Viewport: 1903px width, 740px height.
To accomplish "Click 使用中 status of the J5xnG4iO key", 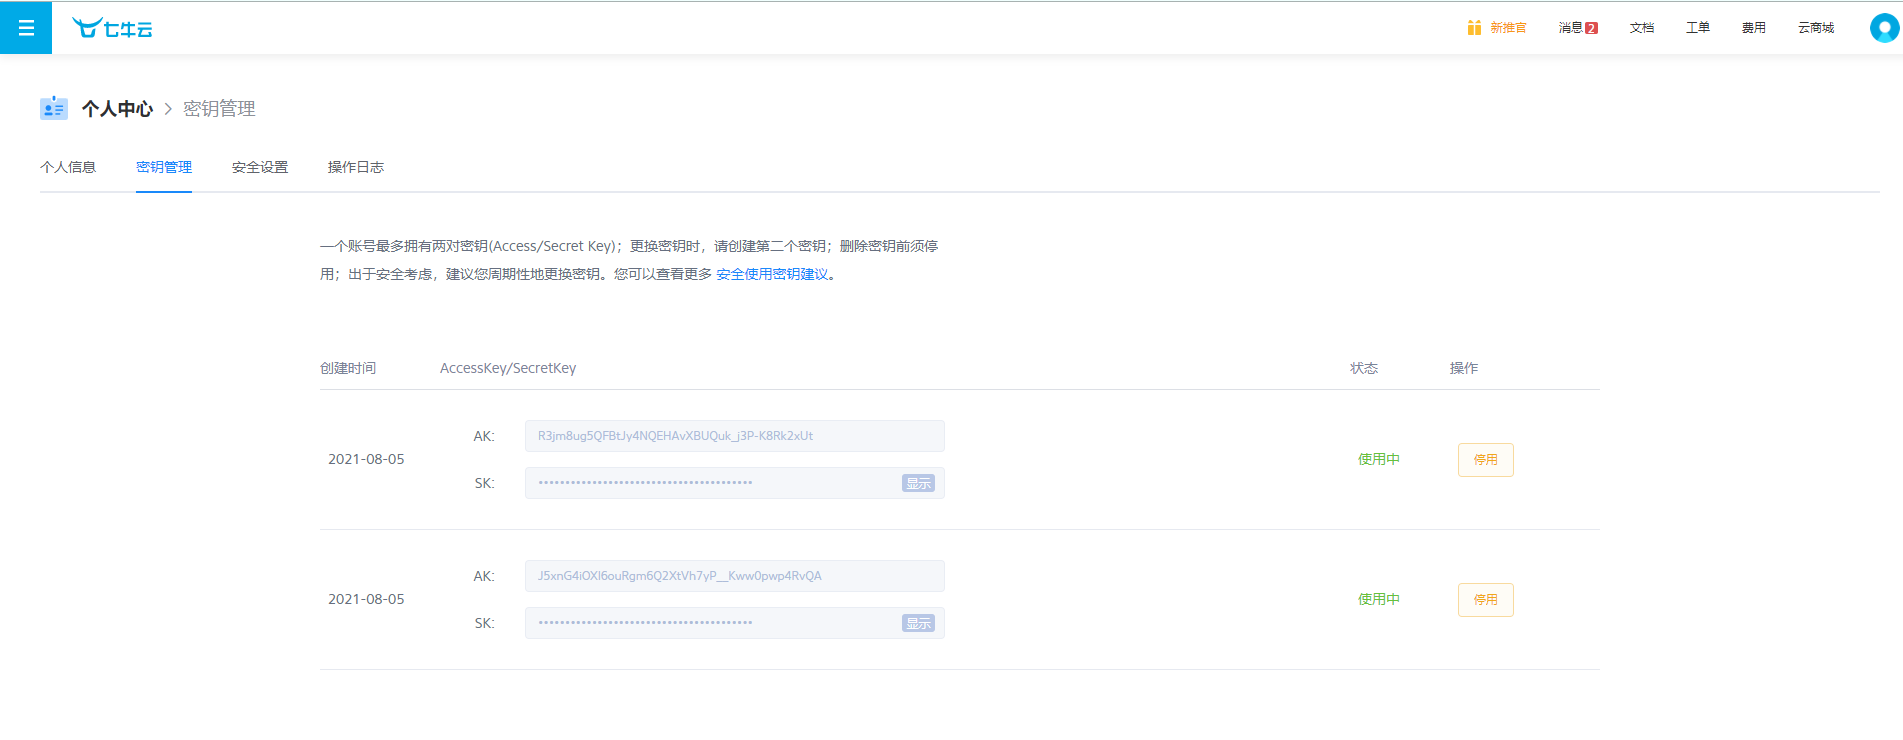I will click(x=1379, y=599).
